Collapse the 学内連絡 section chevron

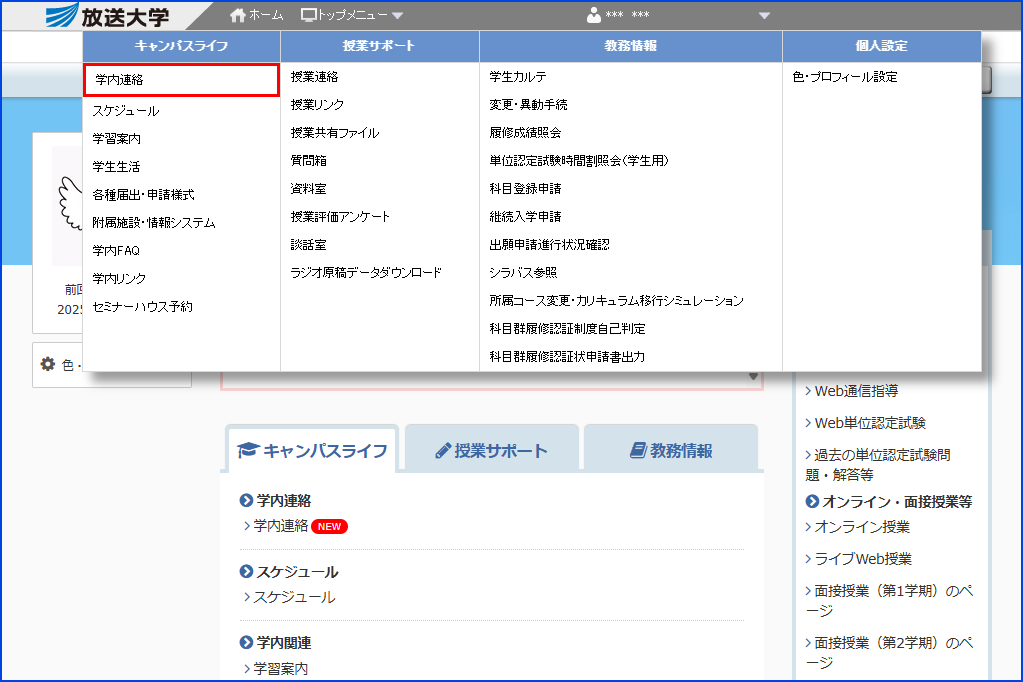(x=246, y=501)
